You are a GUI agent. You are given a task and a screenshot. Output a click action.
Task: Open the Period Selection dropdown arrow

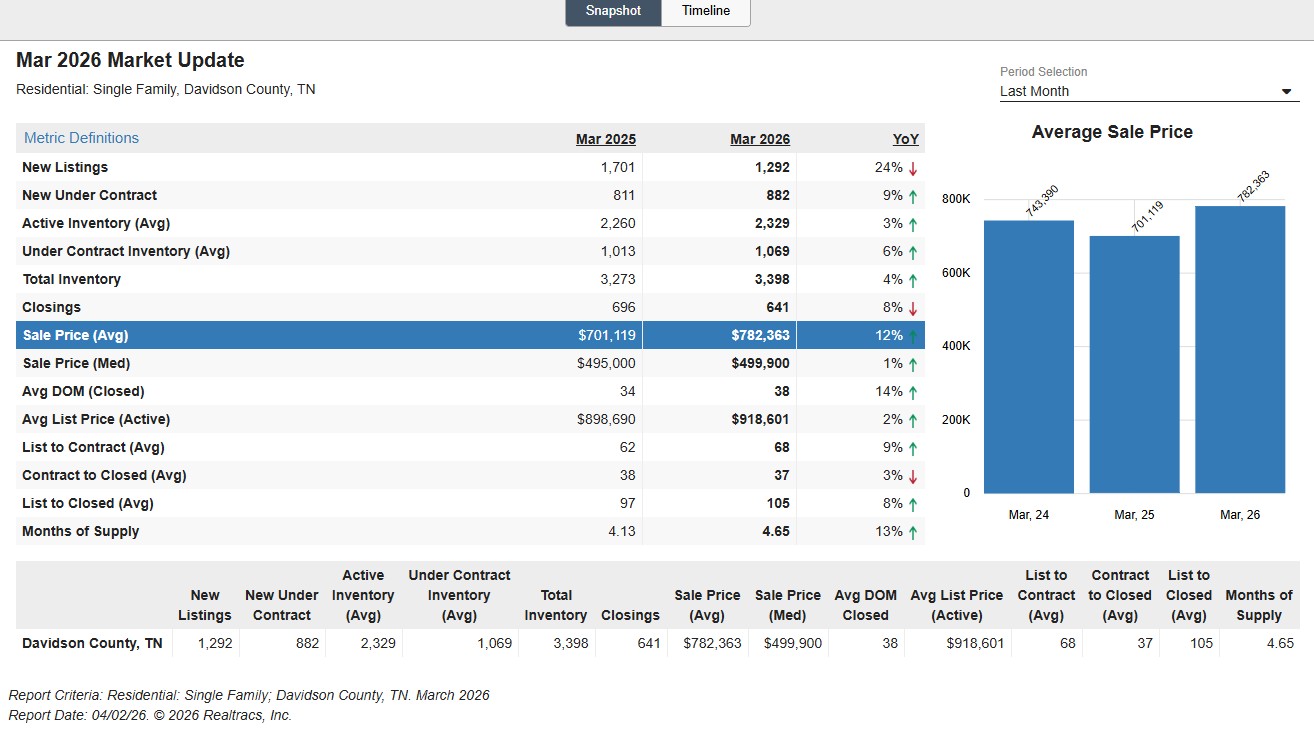pyautogui.click(x=1286, y=92)
